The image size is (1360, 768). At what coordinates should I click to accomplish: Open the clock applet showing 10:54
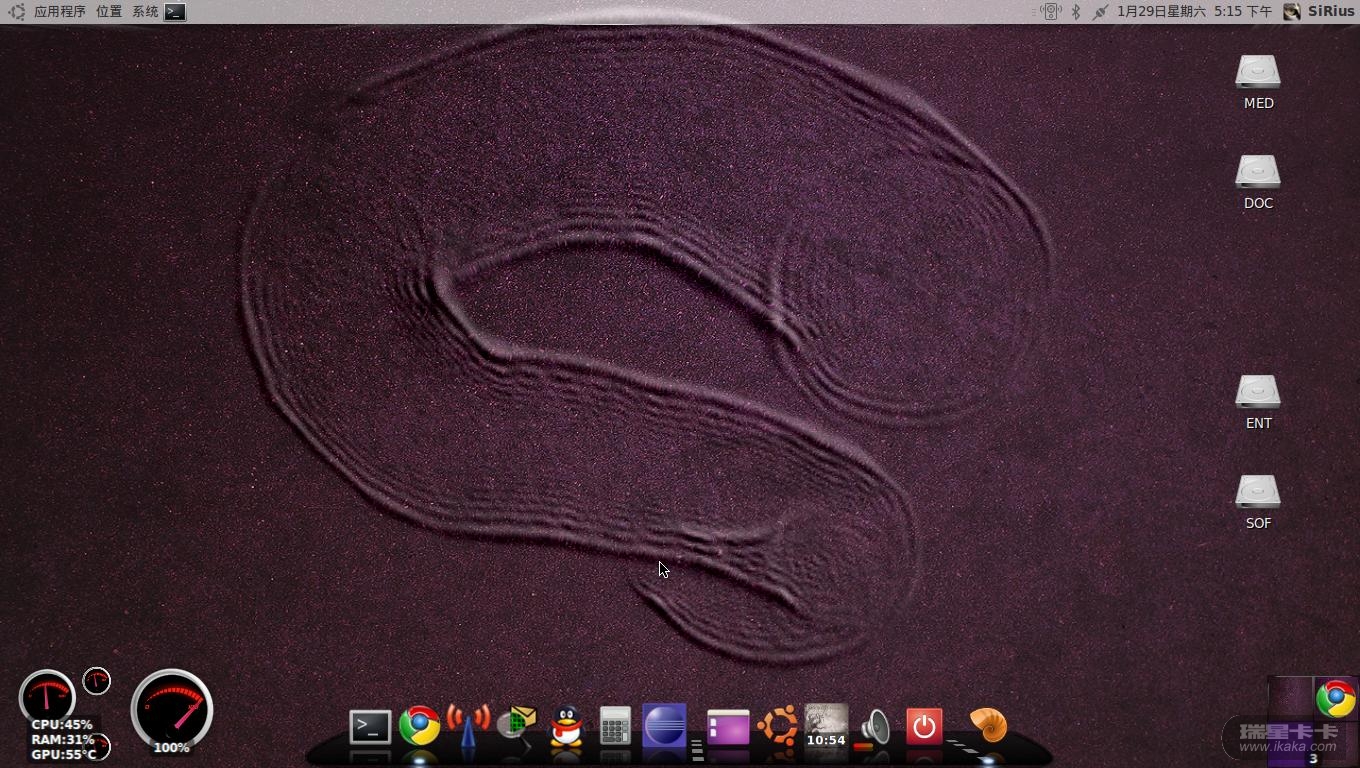(826, 726)
